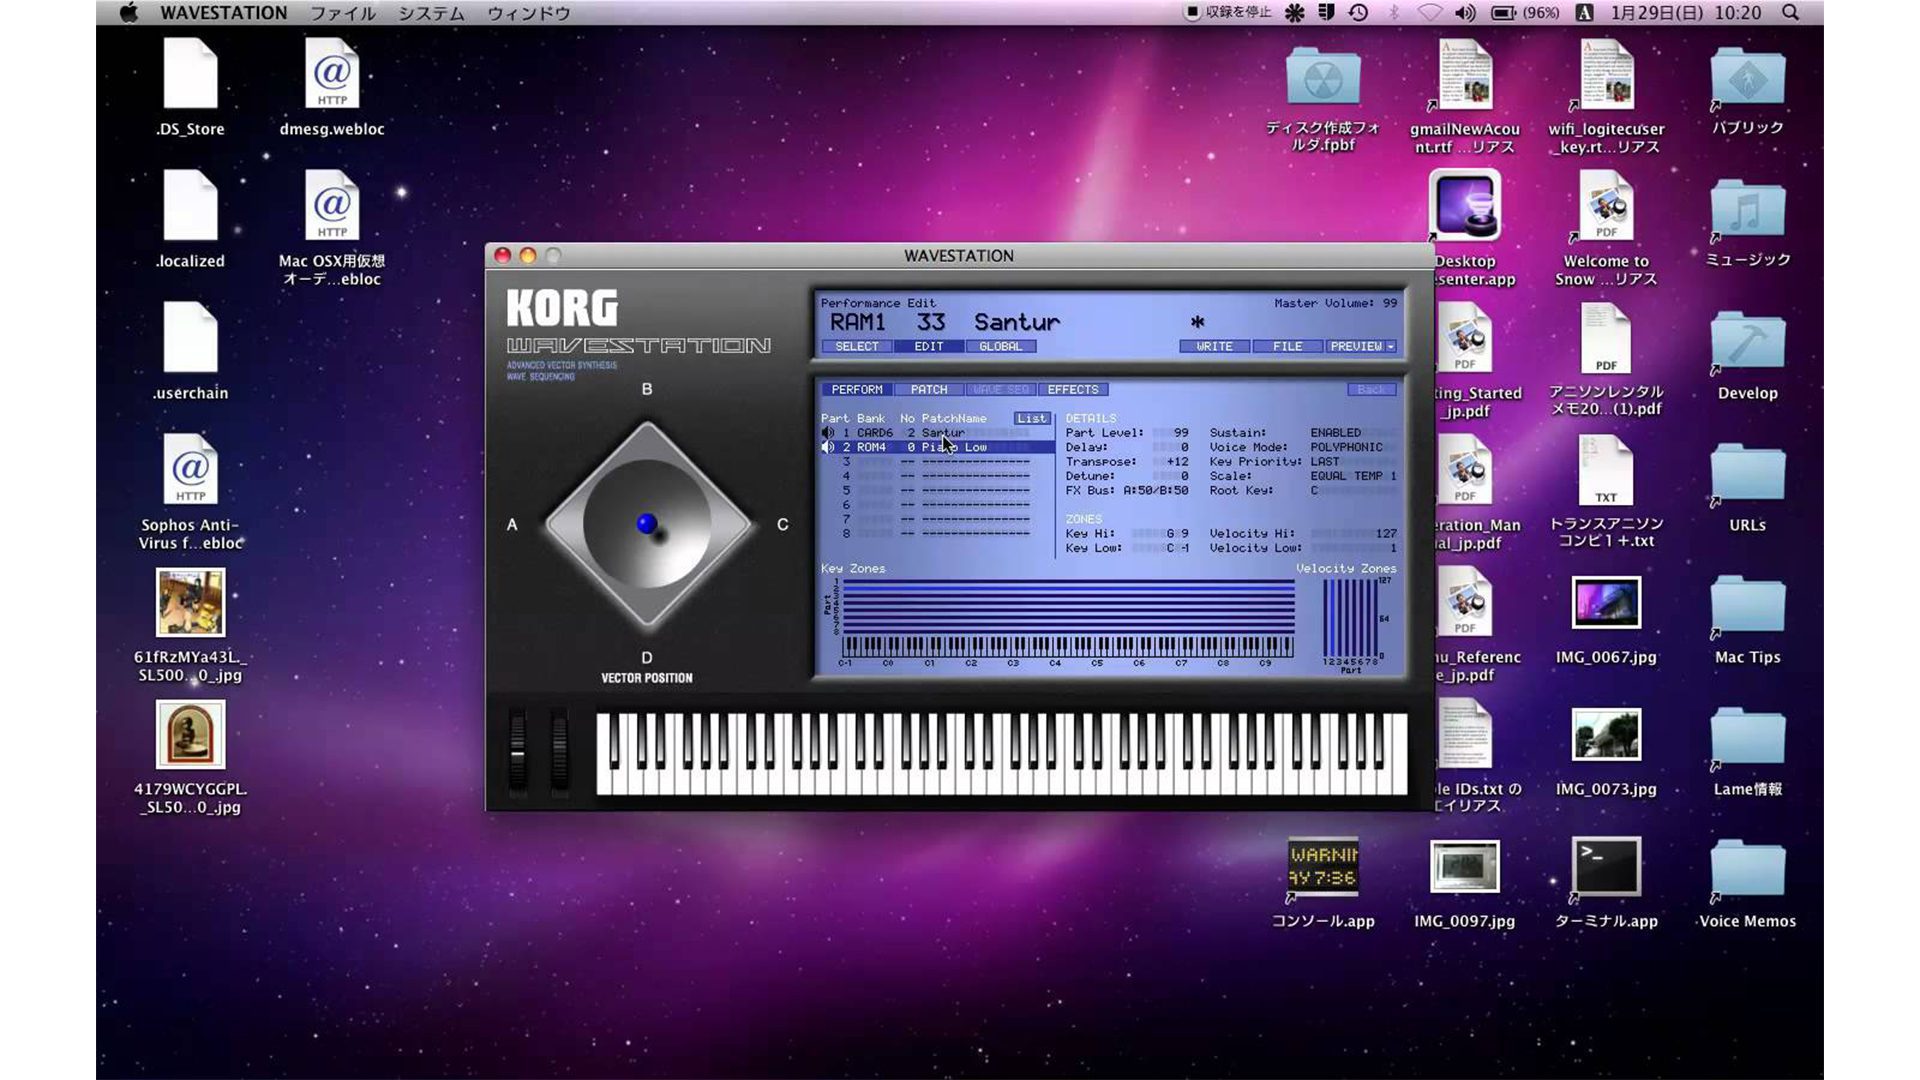The image size is (1920, 1080).
Task: Click the blue vector joystick ball
Action: [647, 523]
